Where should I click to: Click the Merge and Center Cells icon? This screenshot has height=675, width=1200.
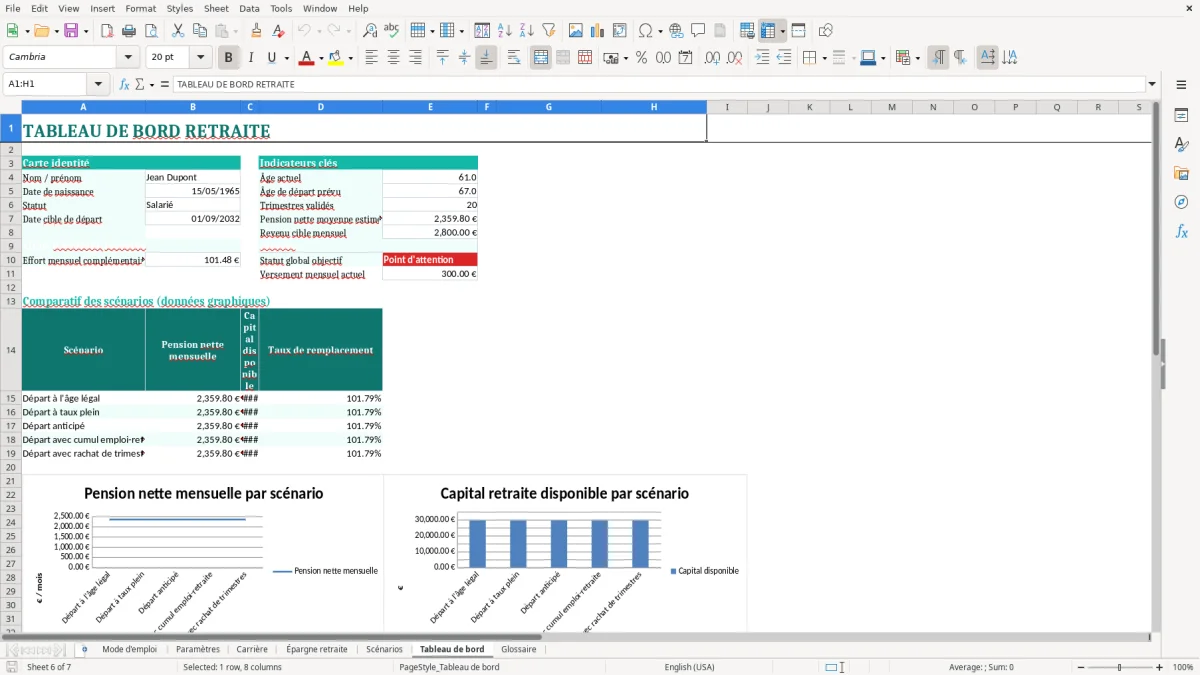[541, 58]
